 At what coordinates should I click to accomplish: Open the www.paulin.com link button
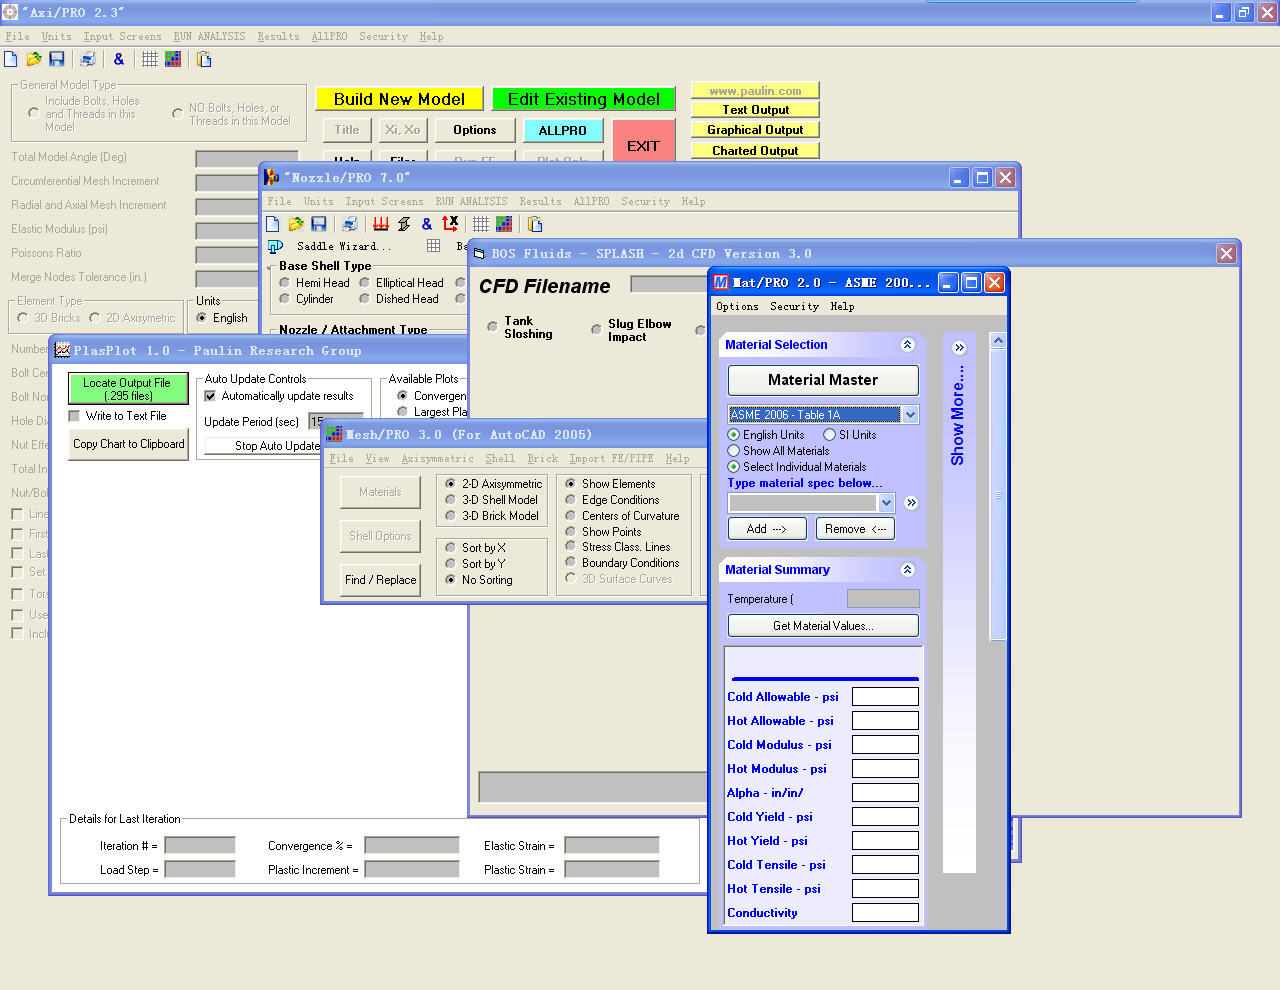755,90
